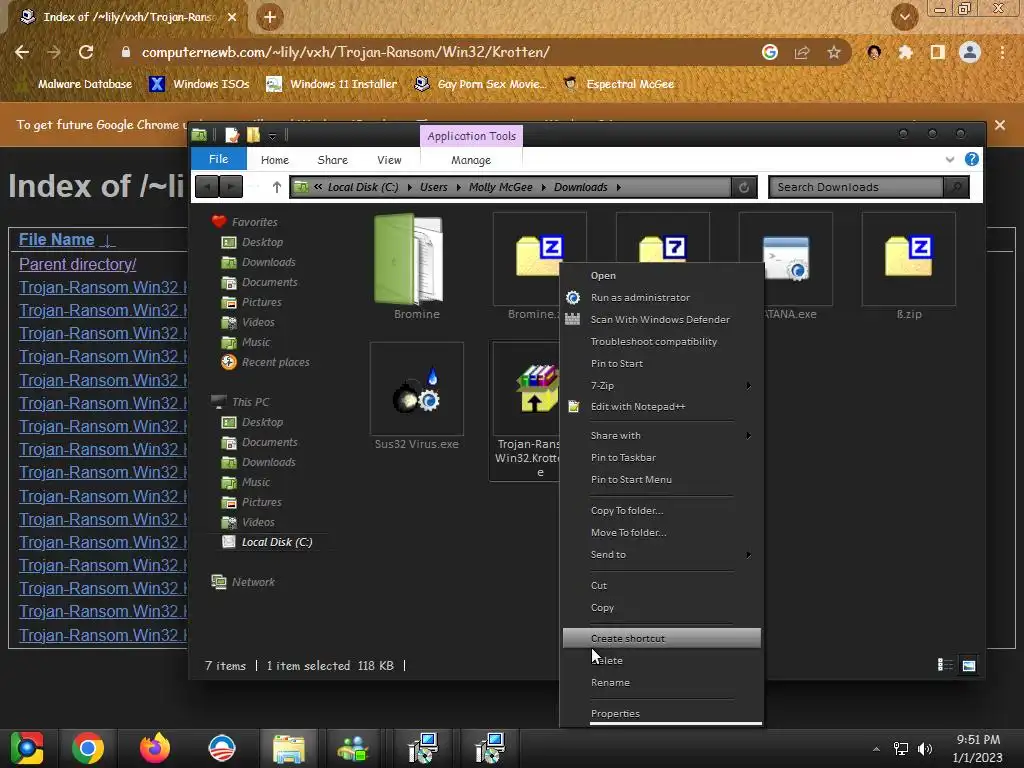Bookmark this page with the star icon
The image size is (1024, 768).
click(834, 52)
